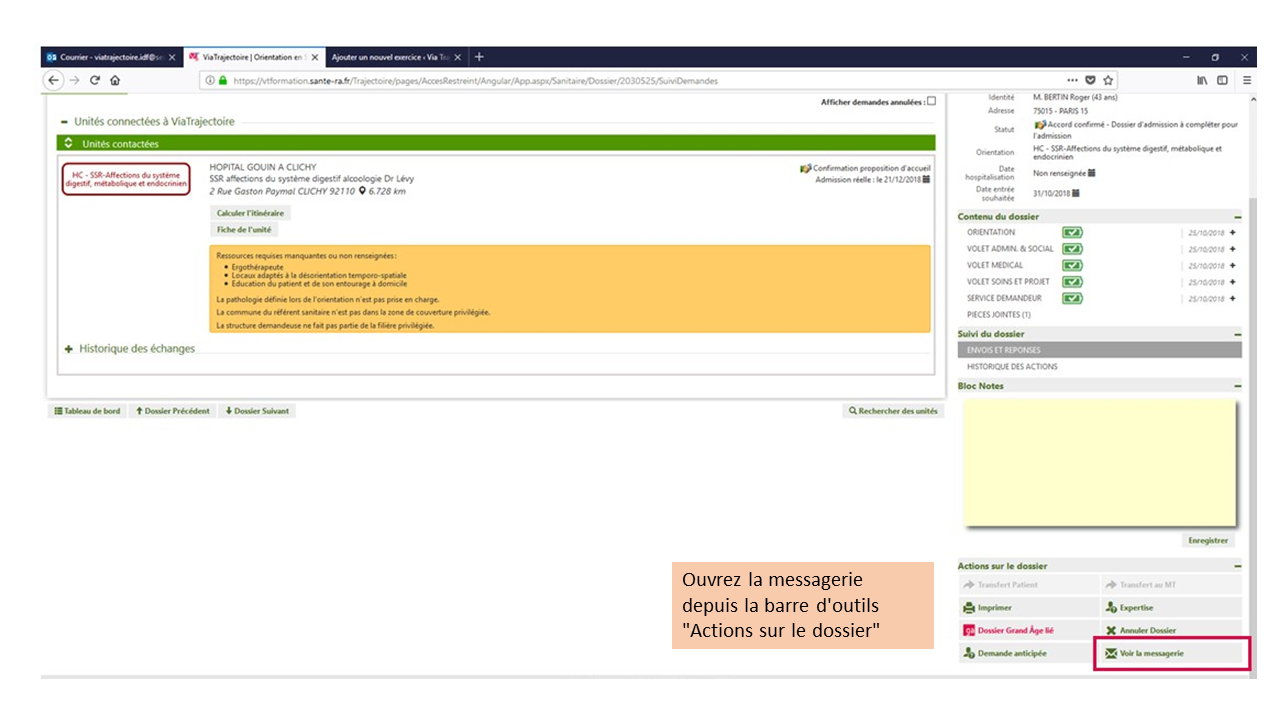Click the green check badge for ORIENTATION
The height and width of the screenshot is (720, 1280).
click(1072, 232)
